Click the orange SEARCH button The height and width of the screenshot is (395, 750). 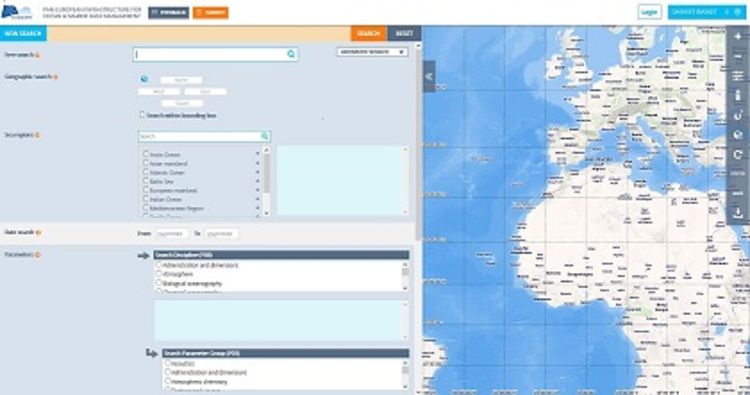[369, 33]
